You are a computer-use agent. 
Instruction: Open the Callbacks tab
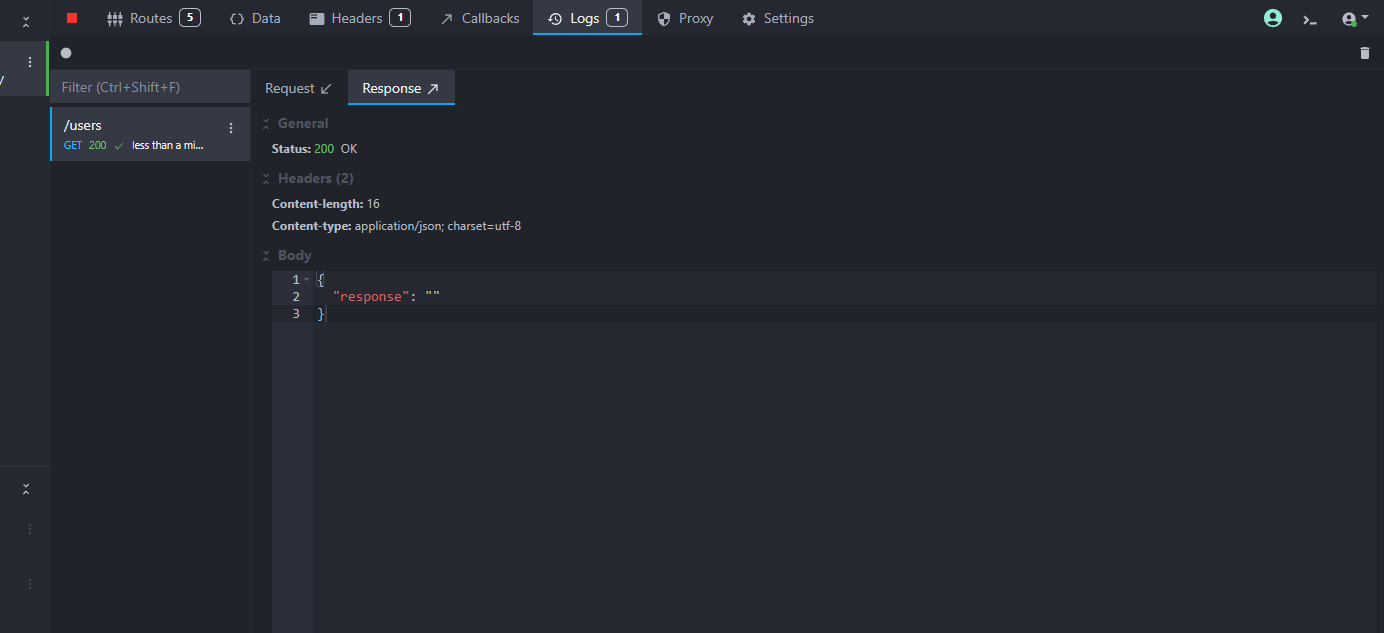pos(480,18)
